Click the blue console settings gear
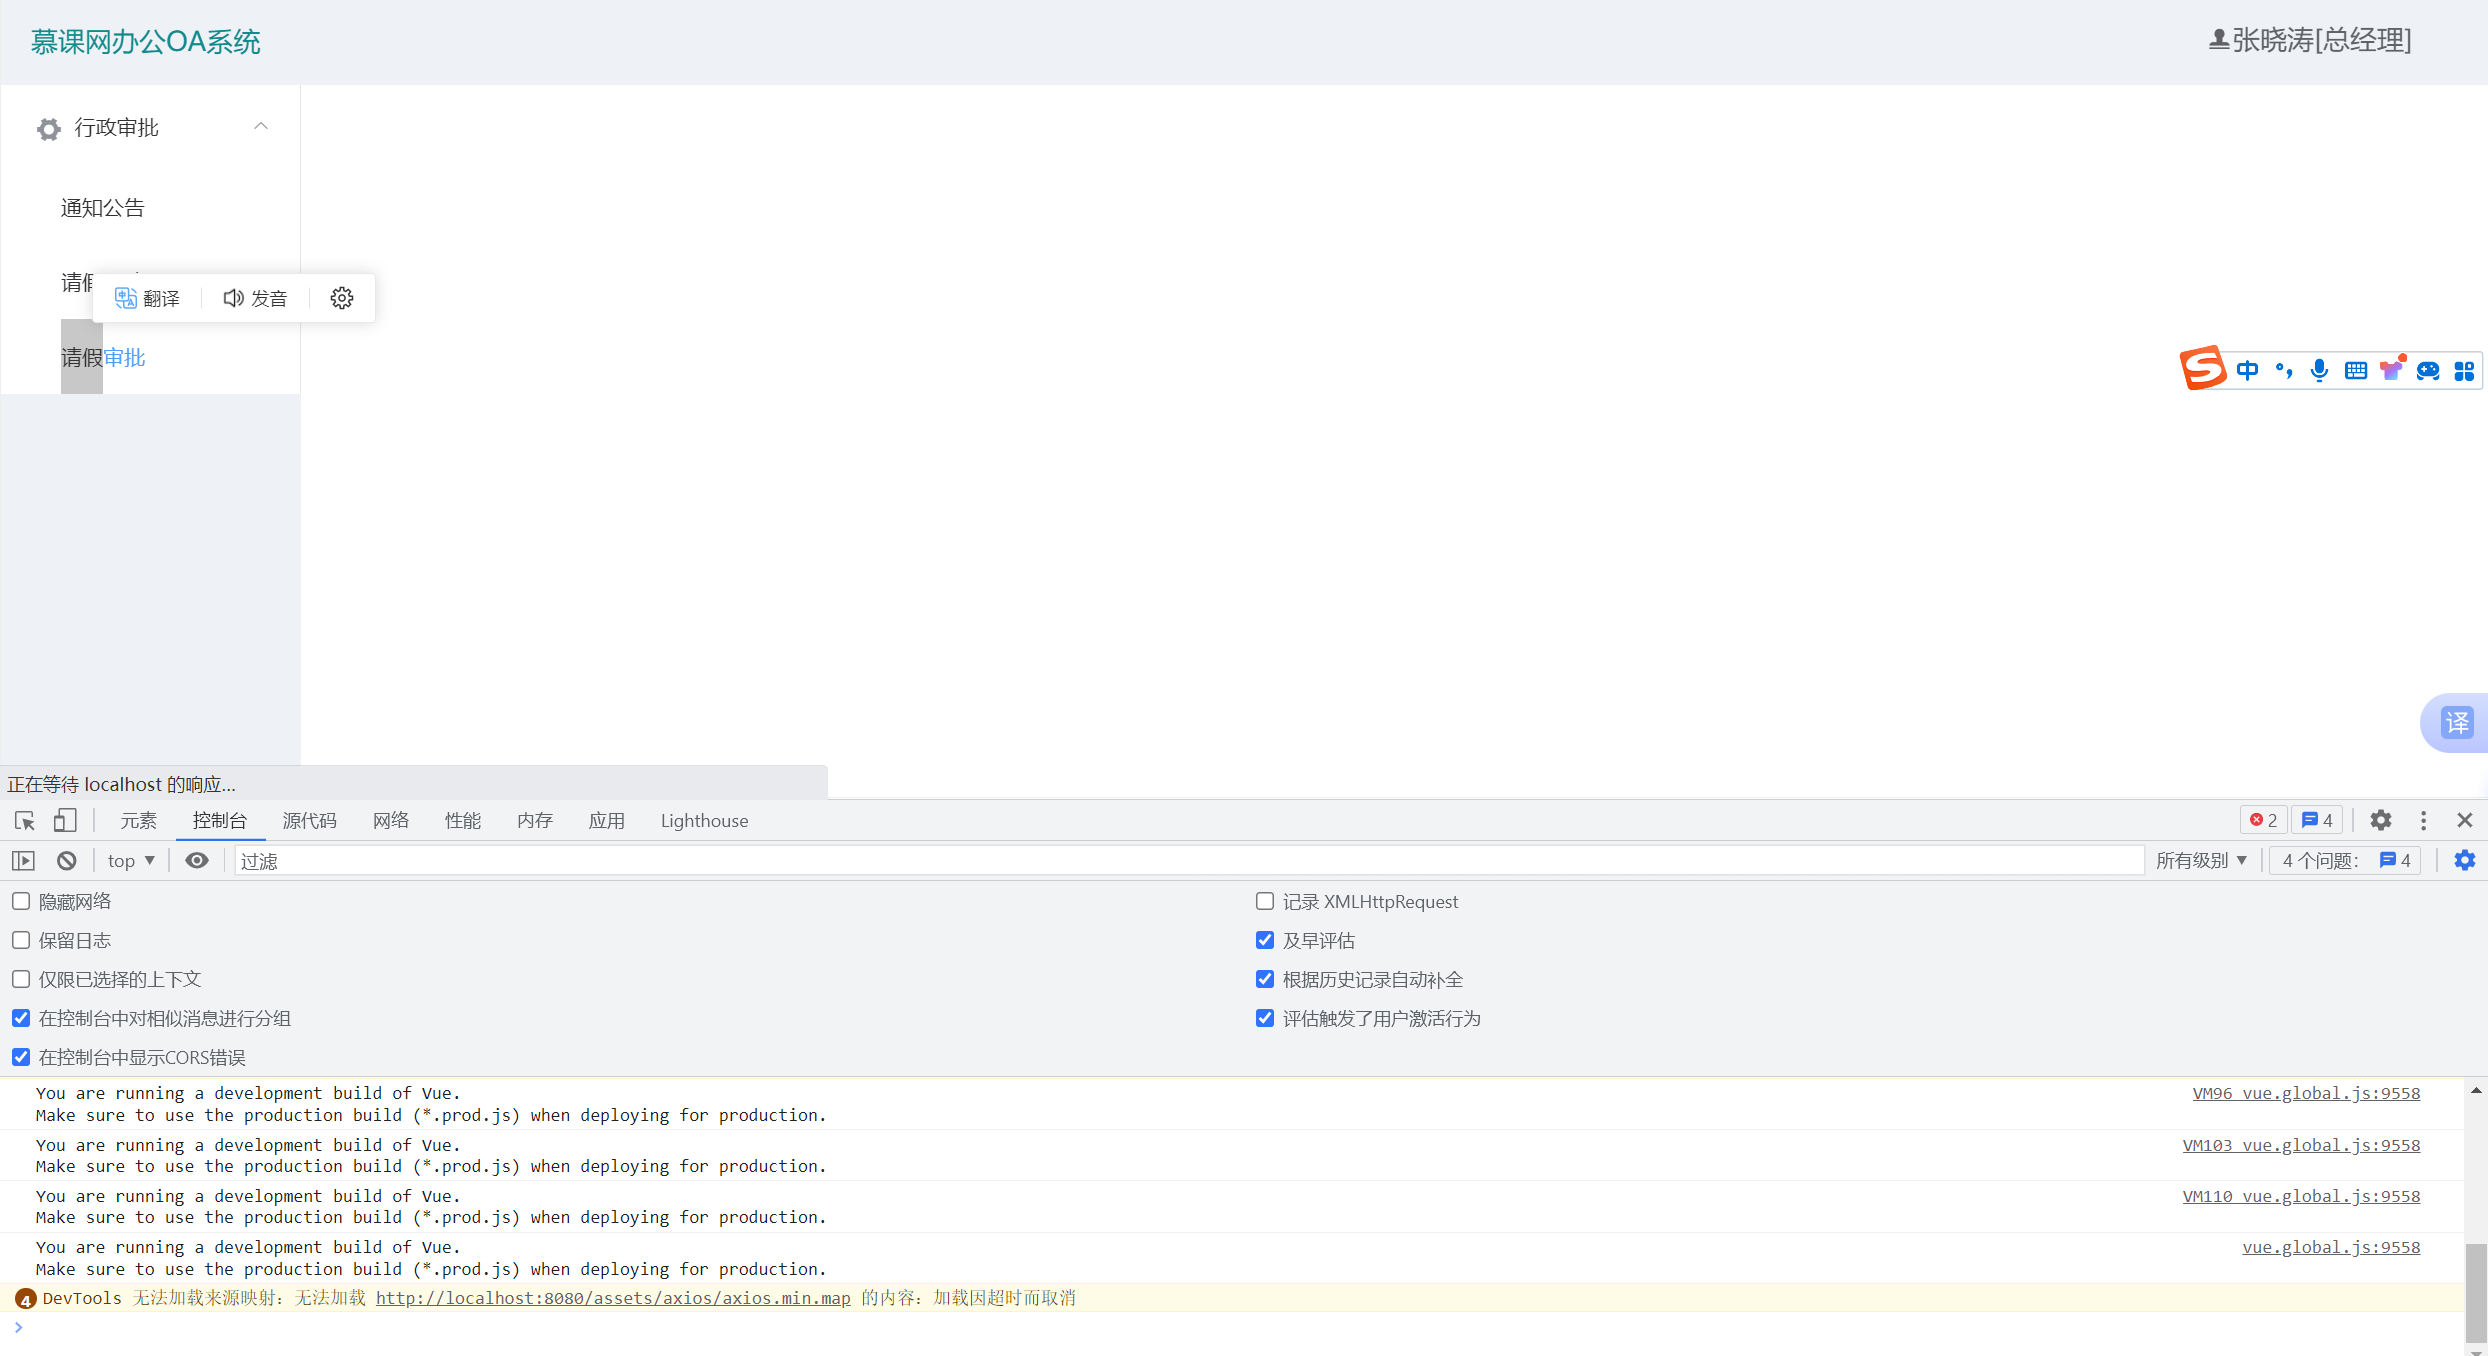The image size is (2488, 1356). coord(2465,860)
